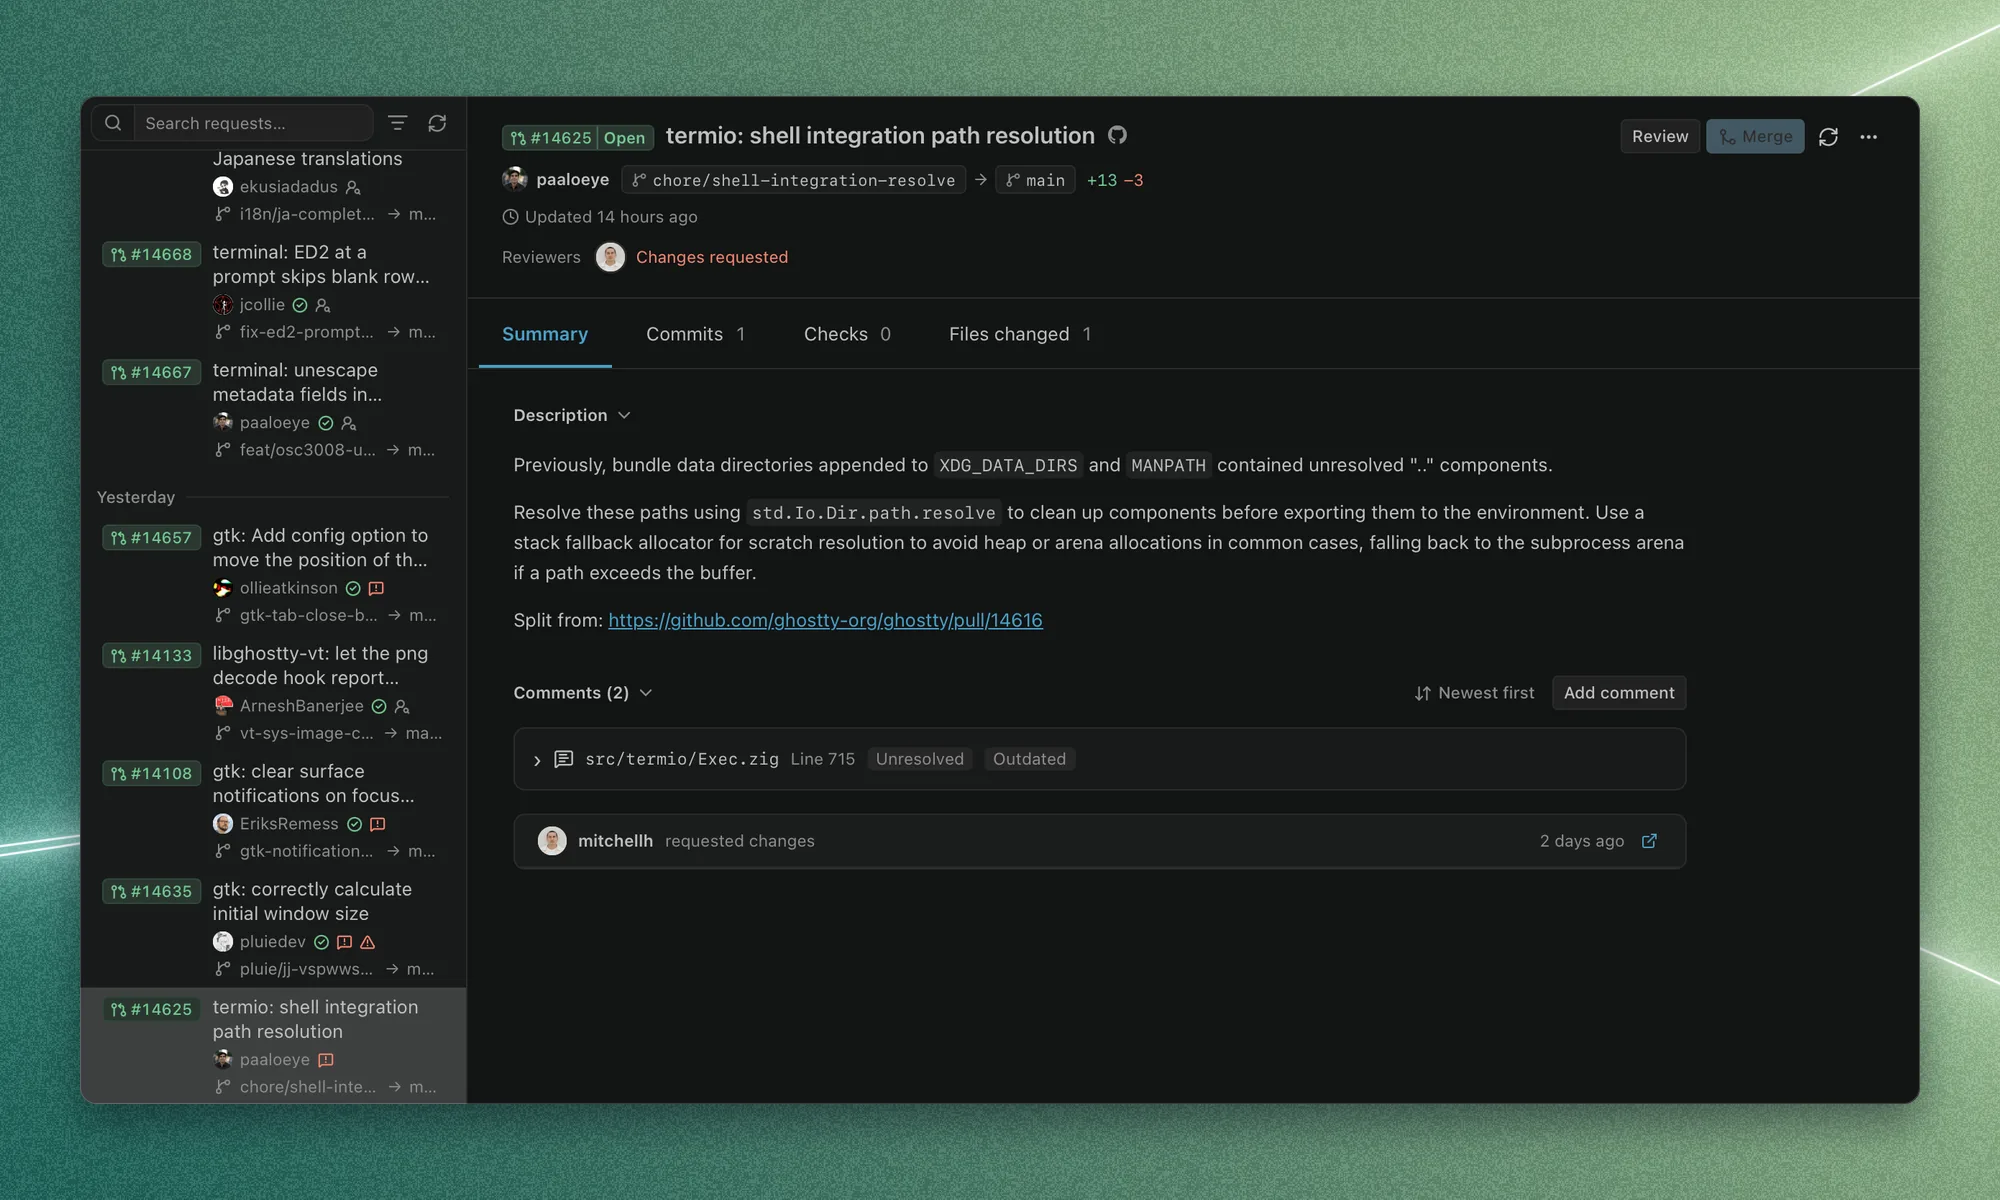Click the mitchellh requested changes row
This screenshot has height=1200, width=2000.
(1099, 841)
